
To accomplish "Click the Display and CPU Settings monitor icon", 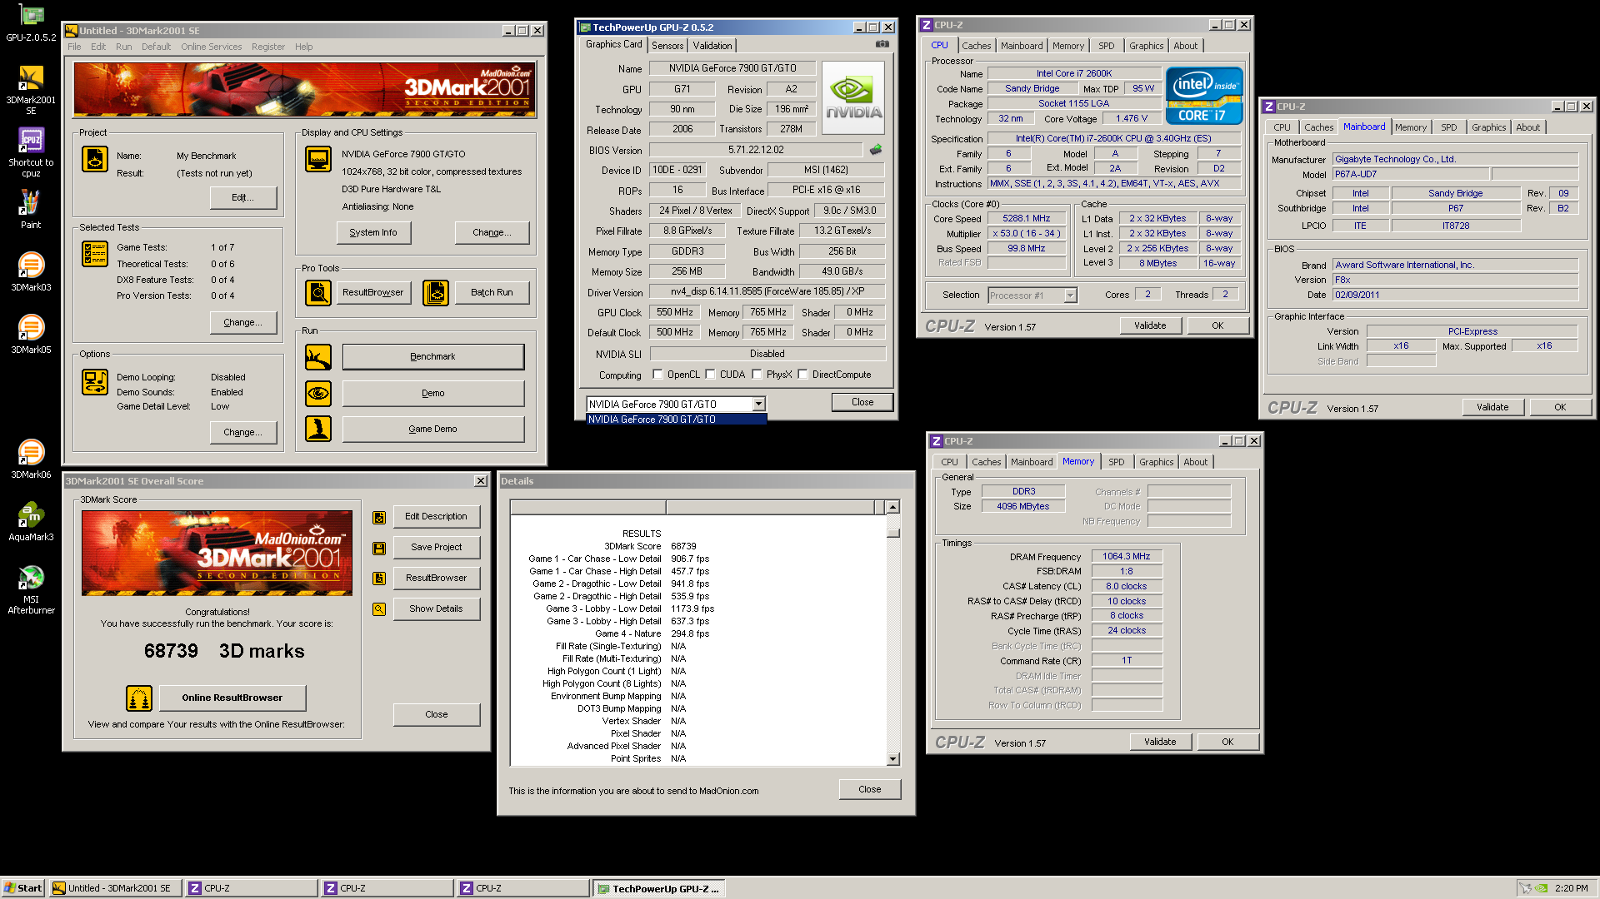I will pos(318,159).
